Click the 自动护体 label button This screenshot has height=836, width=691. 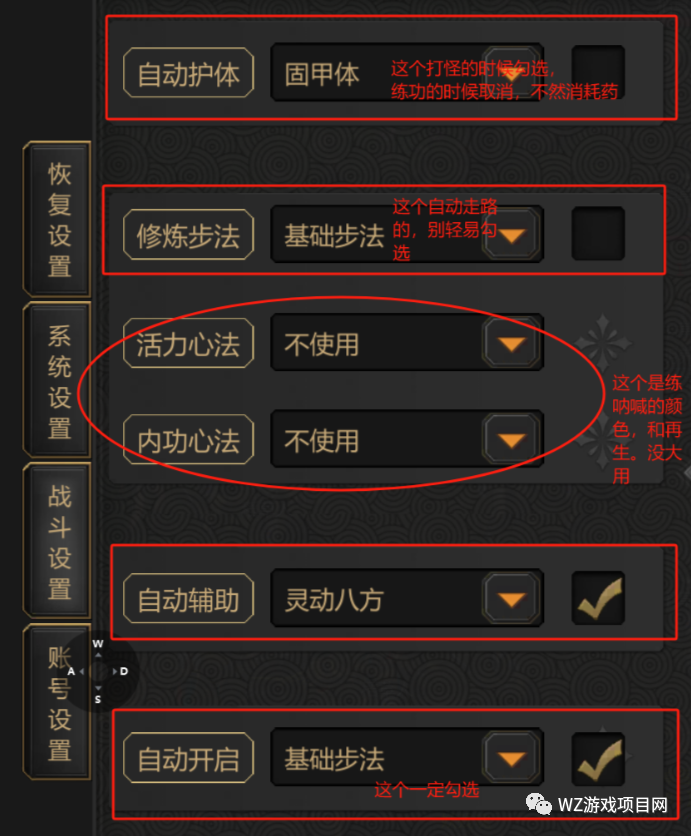click(x=188, y=73)
